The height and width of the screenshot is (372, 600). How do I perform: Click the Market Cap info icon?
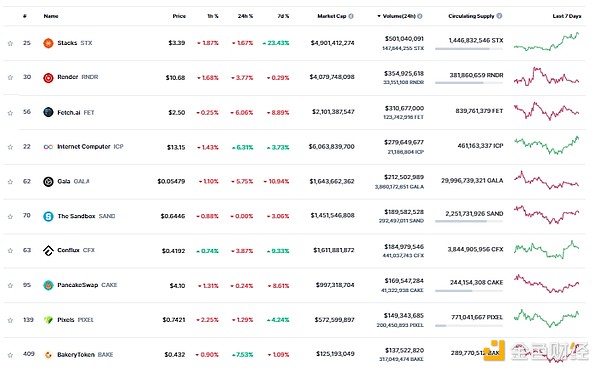pos(351,16)
